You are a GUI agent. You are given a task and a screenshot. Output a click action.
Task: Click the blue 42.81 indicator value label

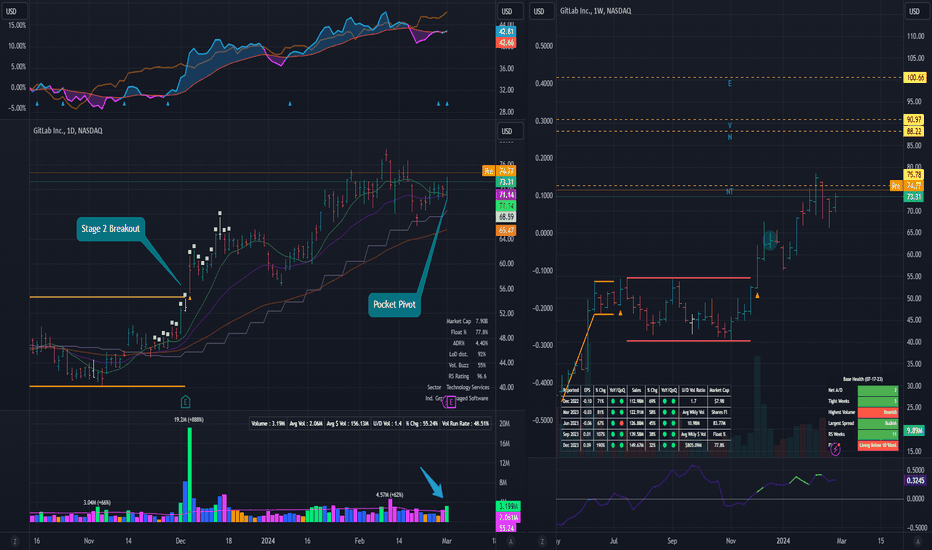click(x=506, y=32)
